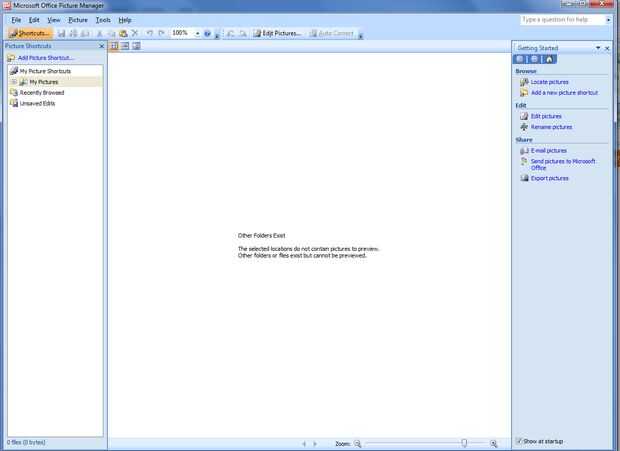
Task: Click Add a new picture shortcut link
Action: pos(565,92)
